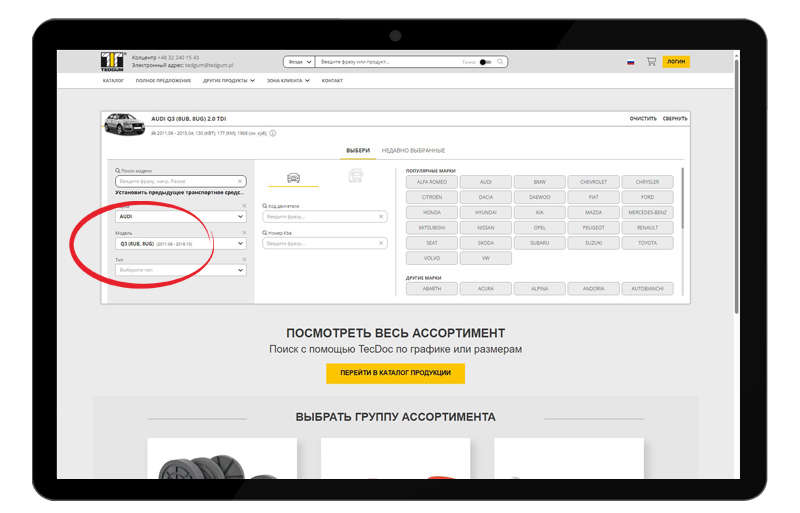Open Полное предложение menu item
This screenshot has height=513, width=800.
tap(163, 81)
